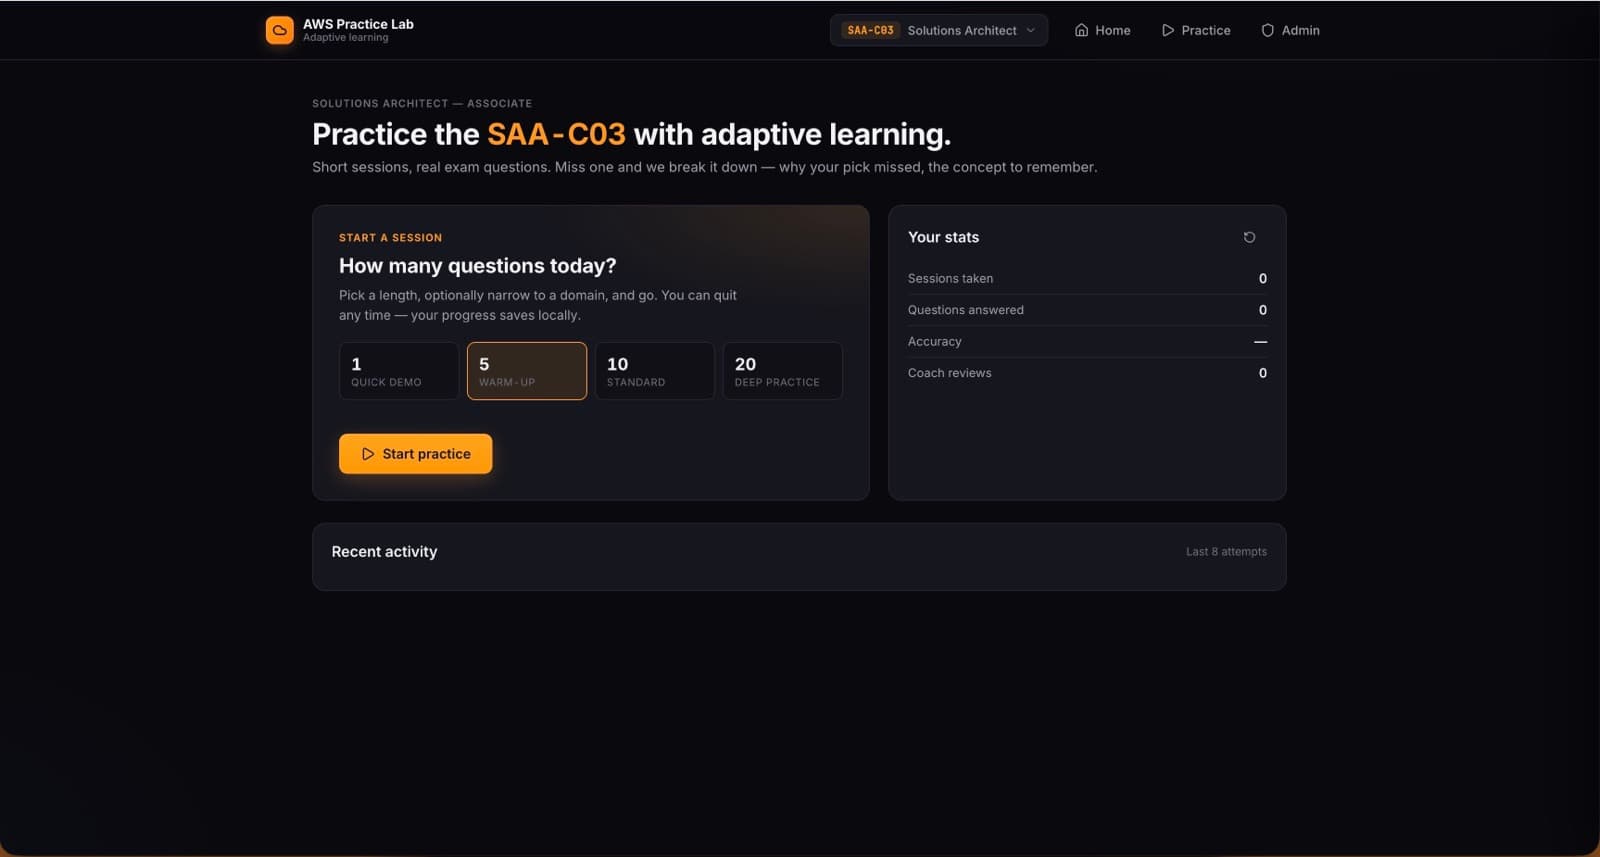This screenshot has height=857, width=1600.
Task: Click the orange cloud logo icon
Action: pos(279,30)
